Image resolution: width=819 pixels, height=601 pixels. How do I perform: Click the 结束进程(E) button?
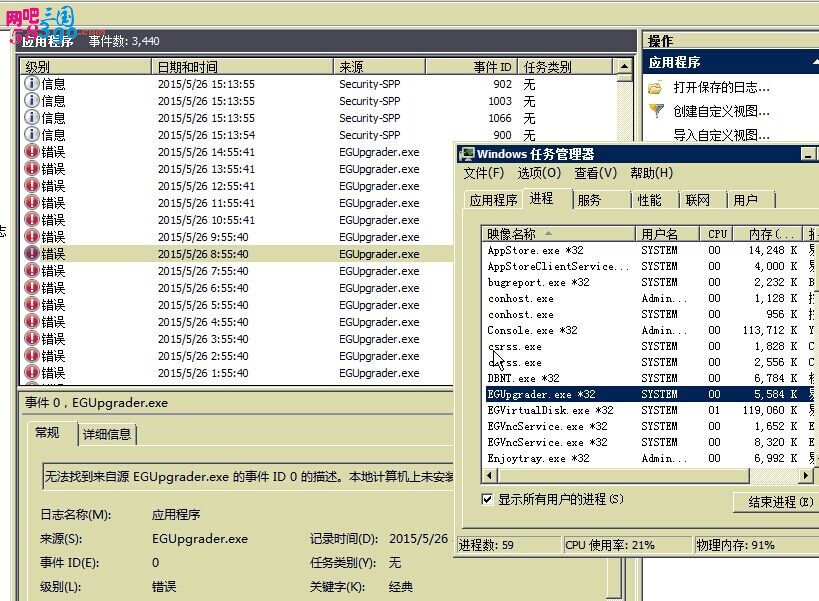click(x=776, y=502)
